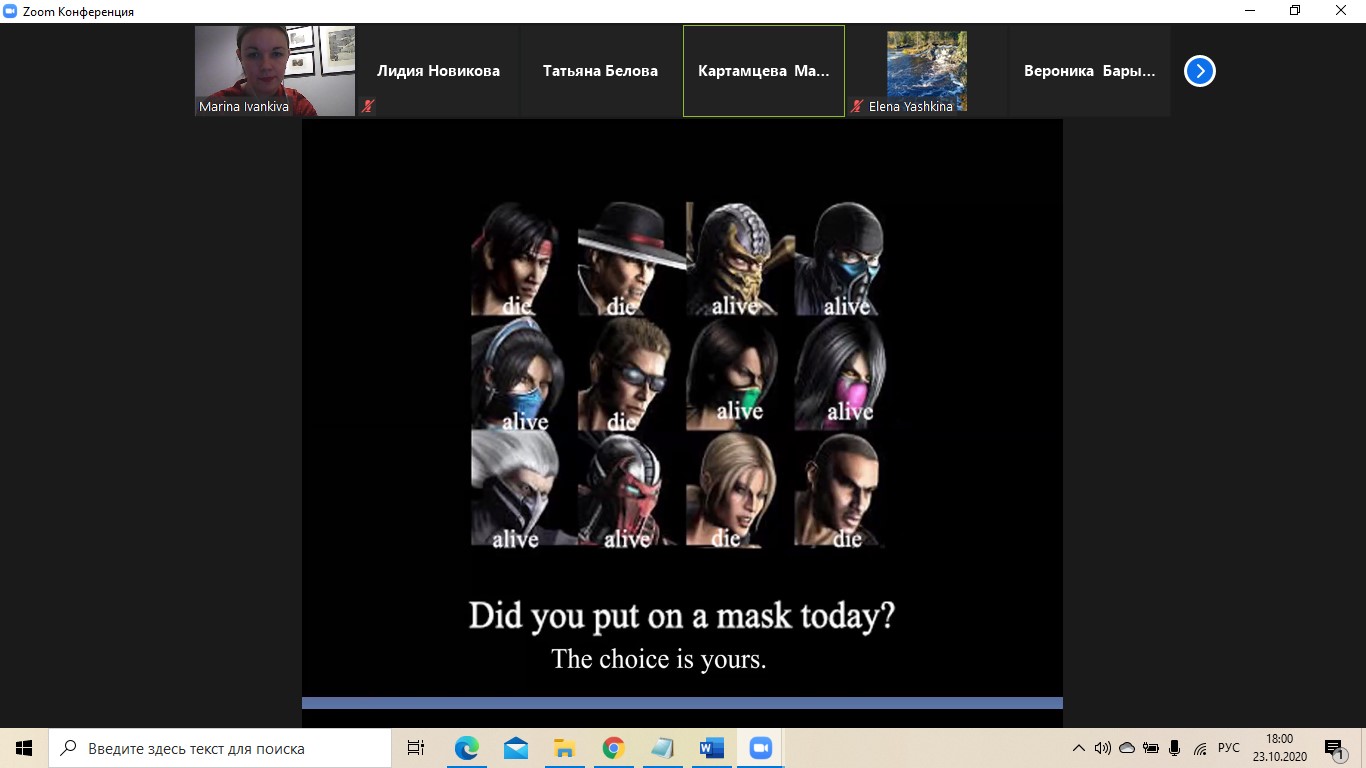Check battery status in tray
Image resolution: width=1366 pixels, height=768 pixels.
pyautogui.click(x=1151, y=748)
